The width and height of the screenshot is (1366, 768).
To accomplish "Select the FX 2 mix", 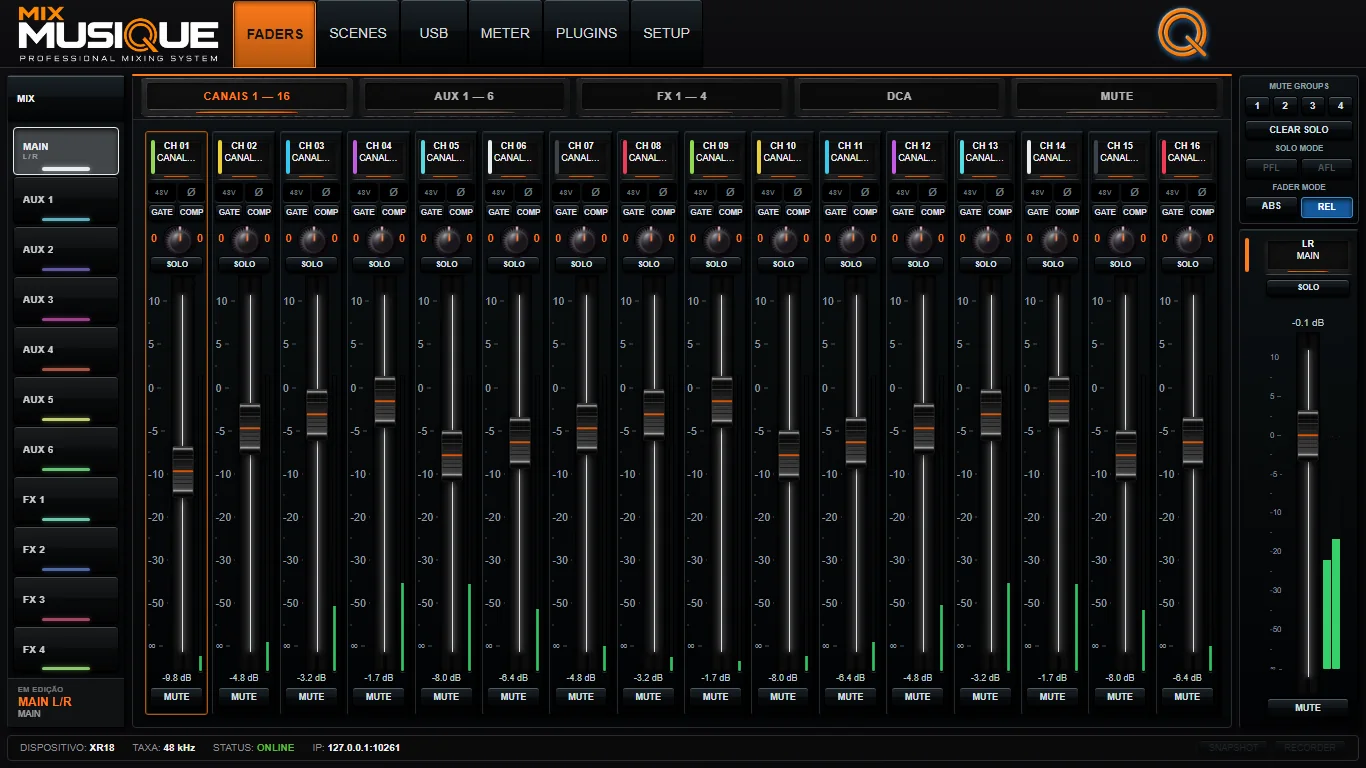I will [66, 551].
